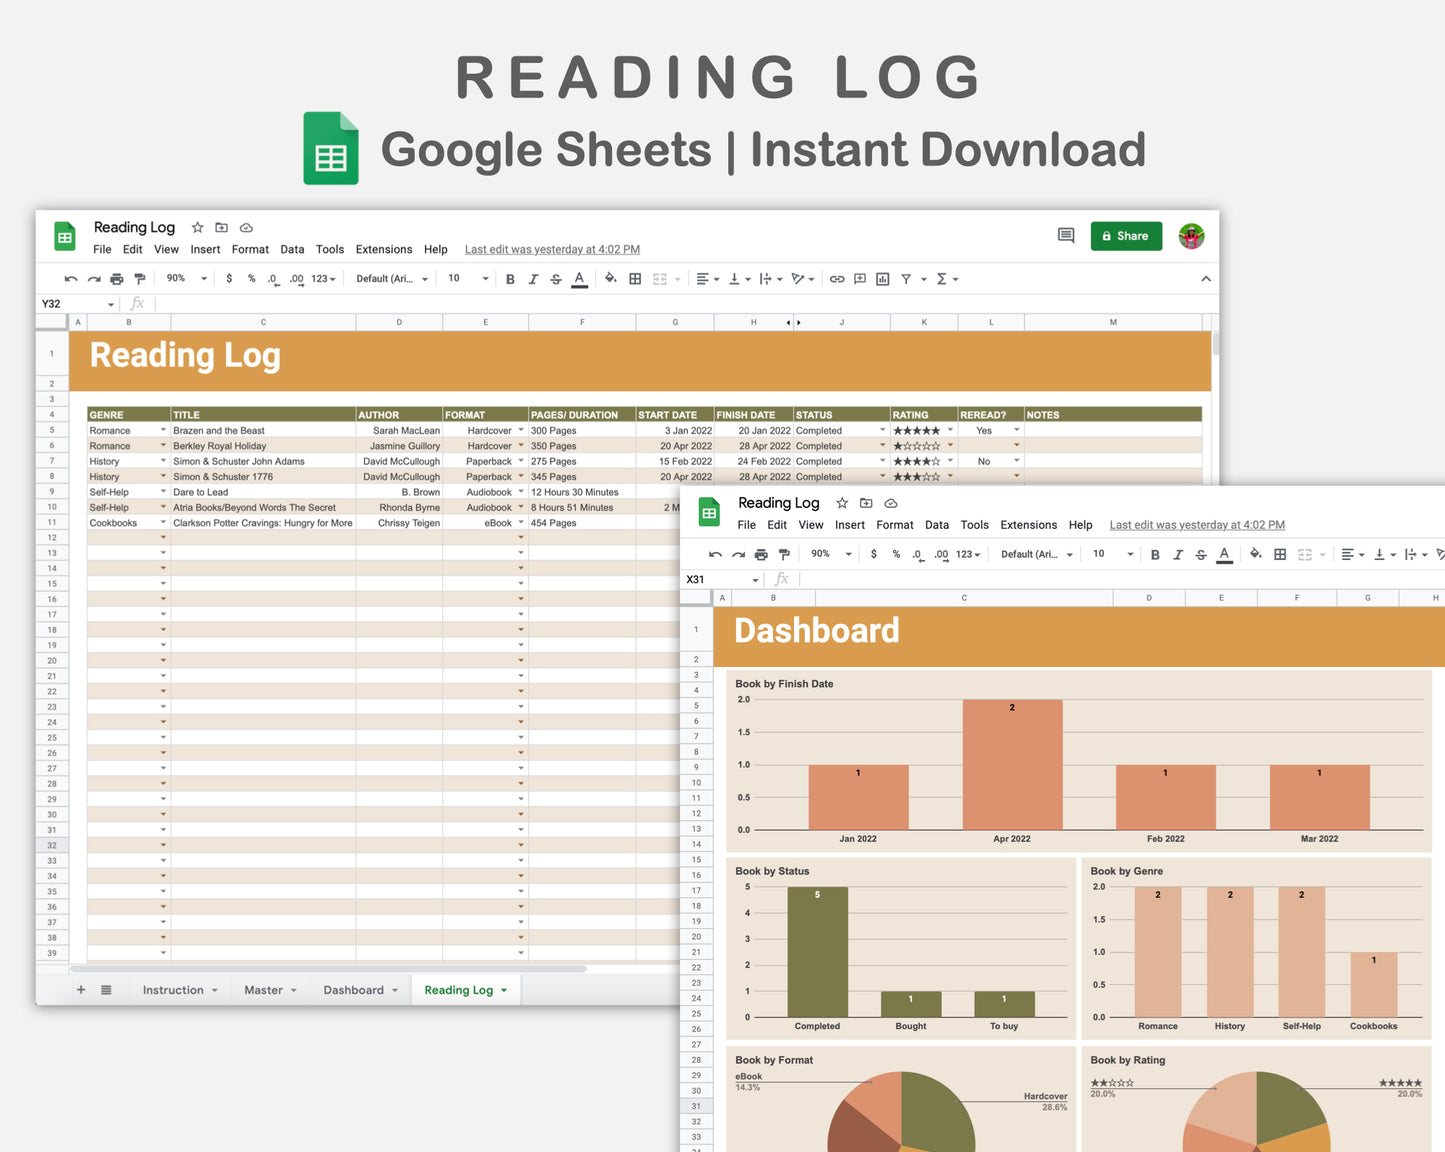Open the Fill color tool
The height and width of the screenshot is (1152, 1445).
pos(611,278)
